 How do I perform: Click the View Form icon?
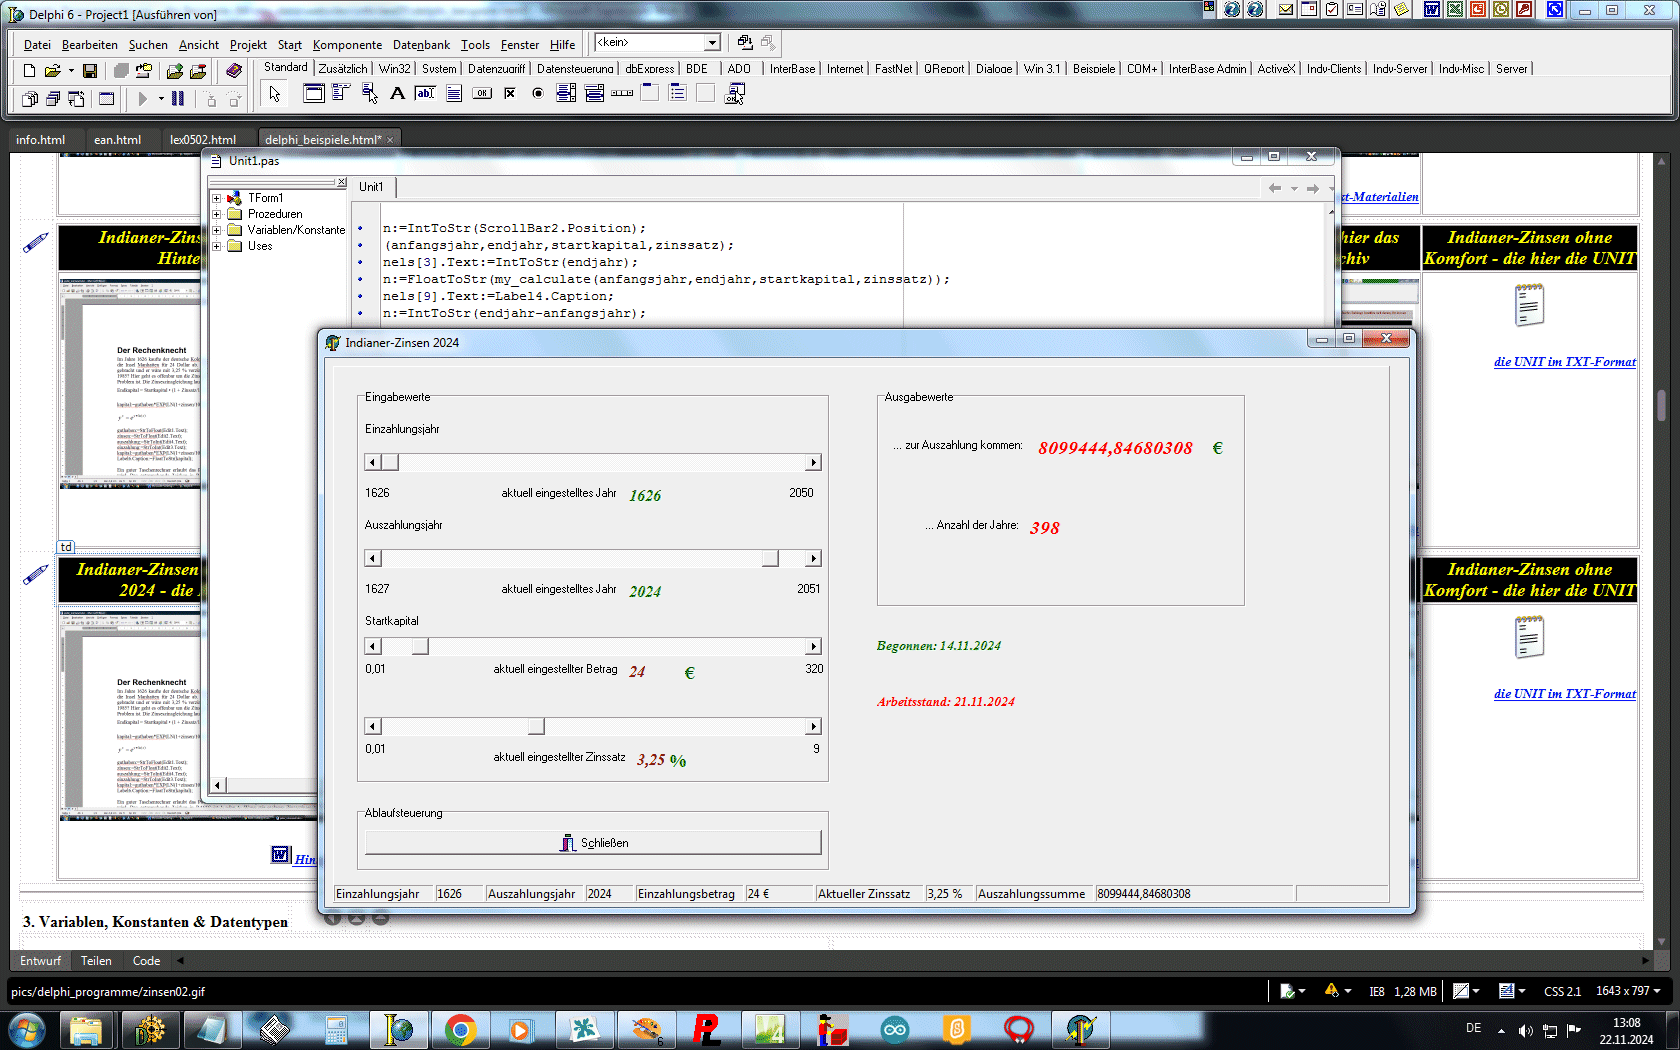pos(52,99)
